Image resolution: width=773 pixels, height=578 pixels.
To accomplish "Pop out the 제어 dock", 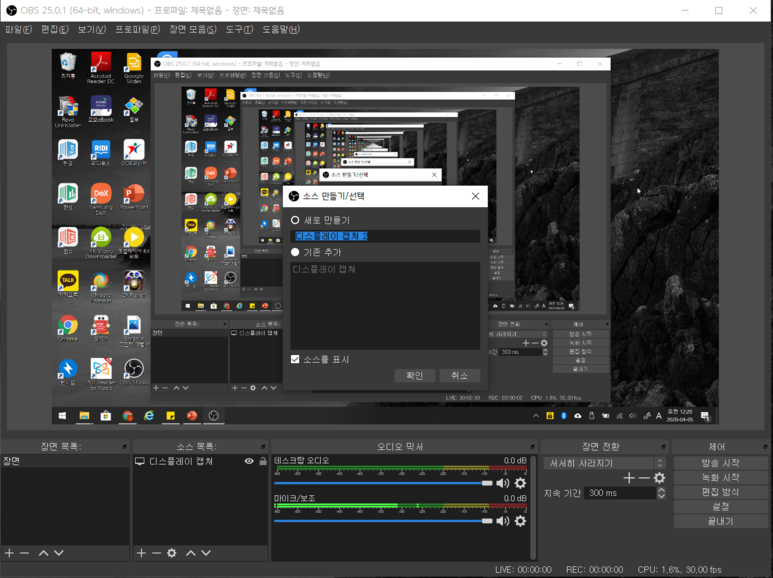I will [765, 447].
